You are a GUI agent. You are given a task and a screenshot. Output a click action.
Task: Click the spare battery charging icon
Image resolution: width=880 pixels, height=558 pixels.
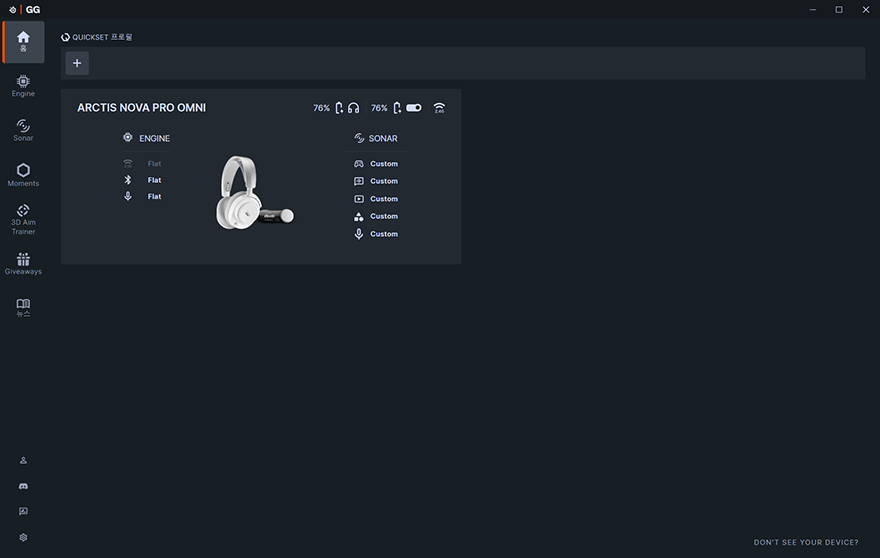click(397, 108)
